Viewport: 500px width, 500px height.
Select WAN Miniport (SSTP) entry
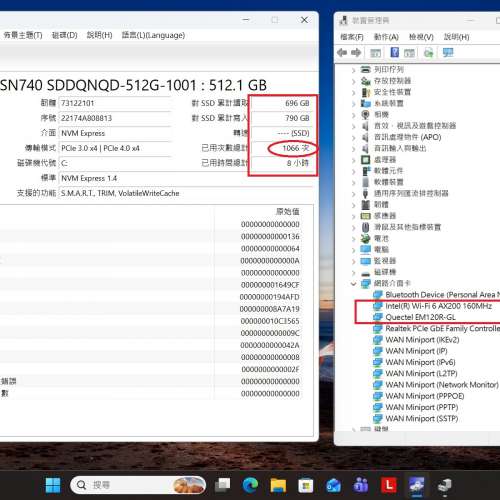pos(422,418)
